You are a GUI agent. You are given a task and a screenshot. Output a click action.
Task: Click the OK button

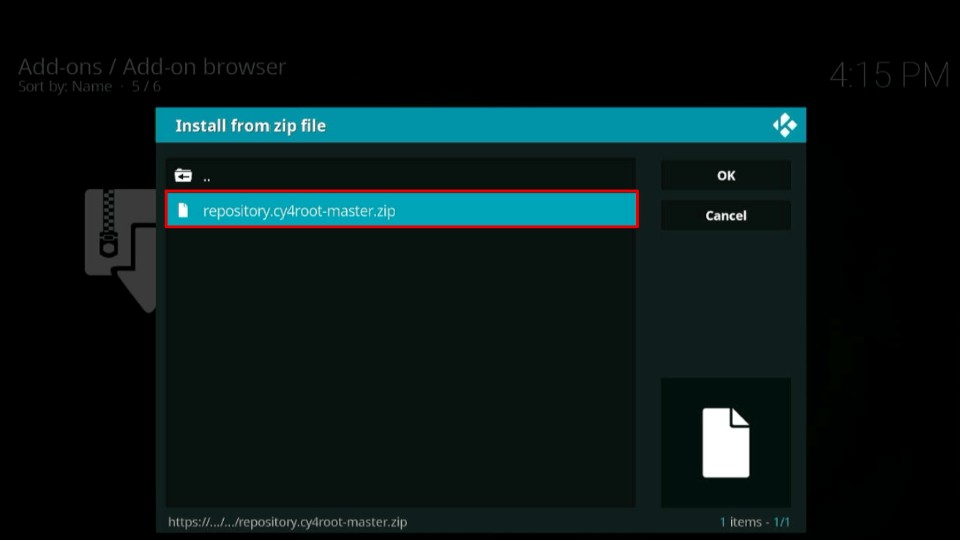click(726, 176)
